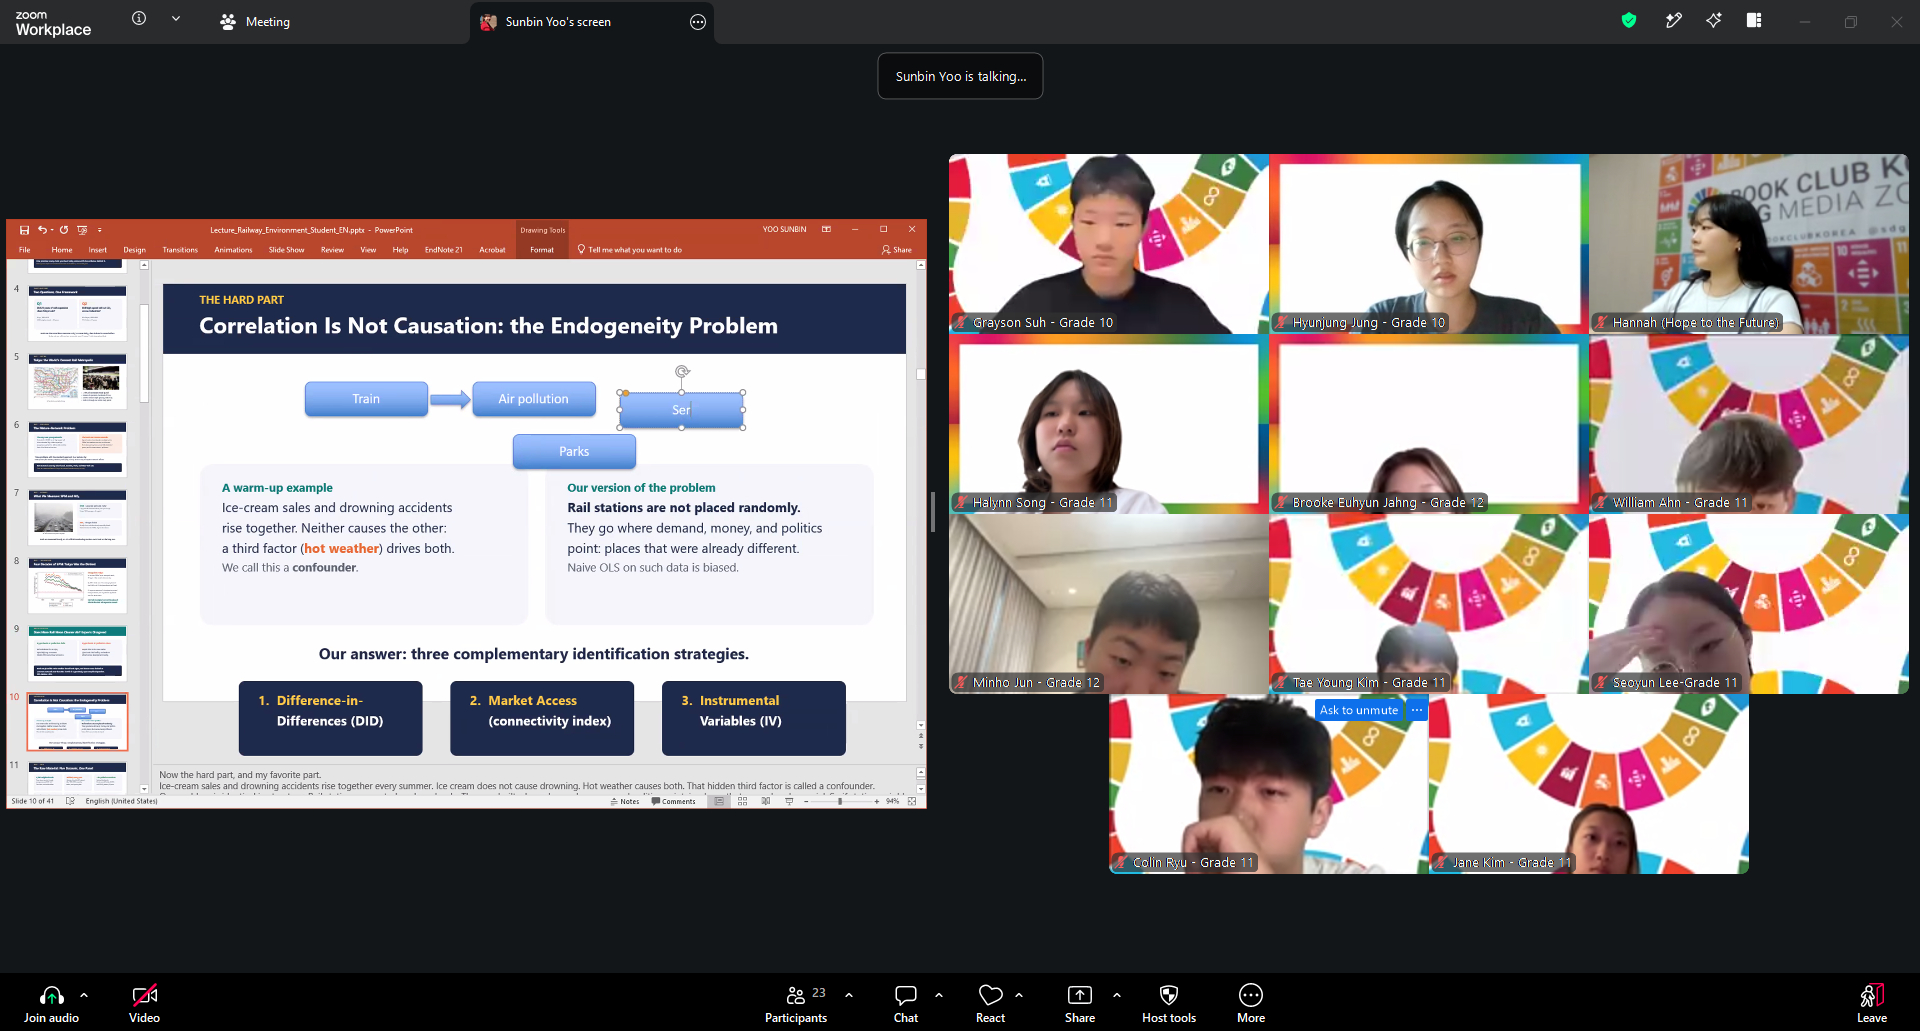Screen dimensions: 1920x1032
Task: Open the More options icon
Action: coord(1251,995)
